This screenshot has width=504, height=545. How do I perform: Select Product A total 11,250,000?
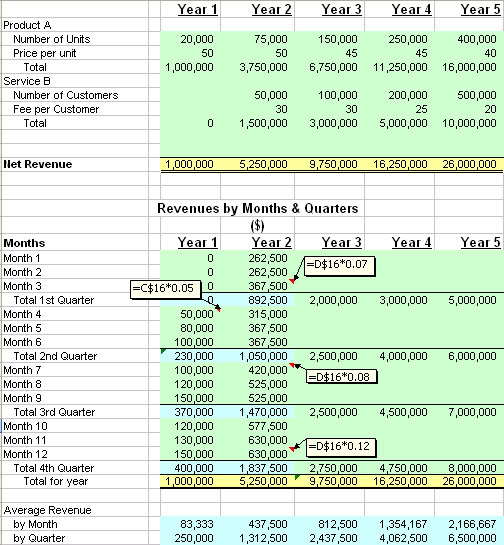[x=400, y=67]
